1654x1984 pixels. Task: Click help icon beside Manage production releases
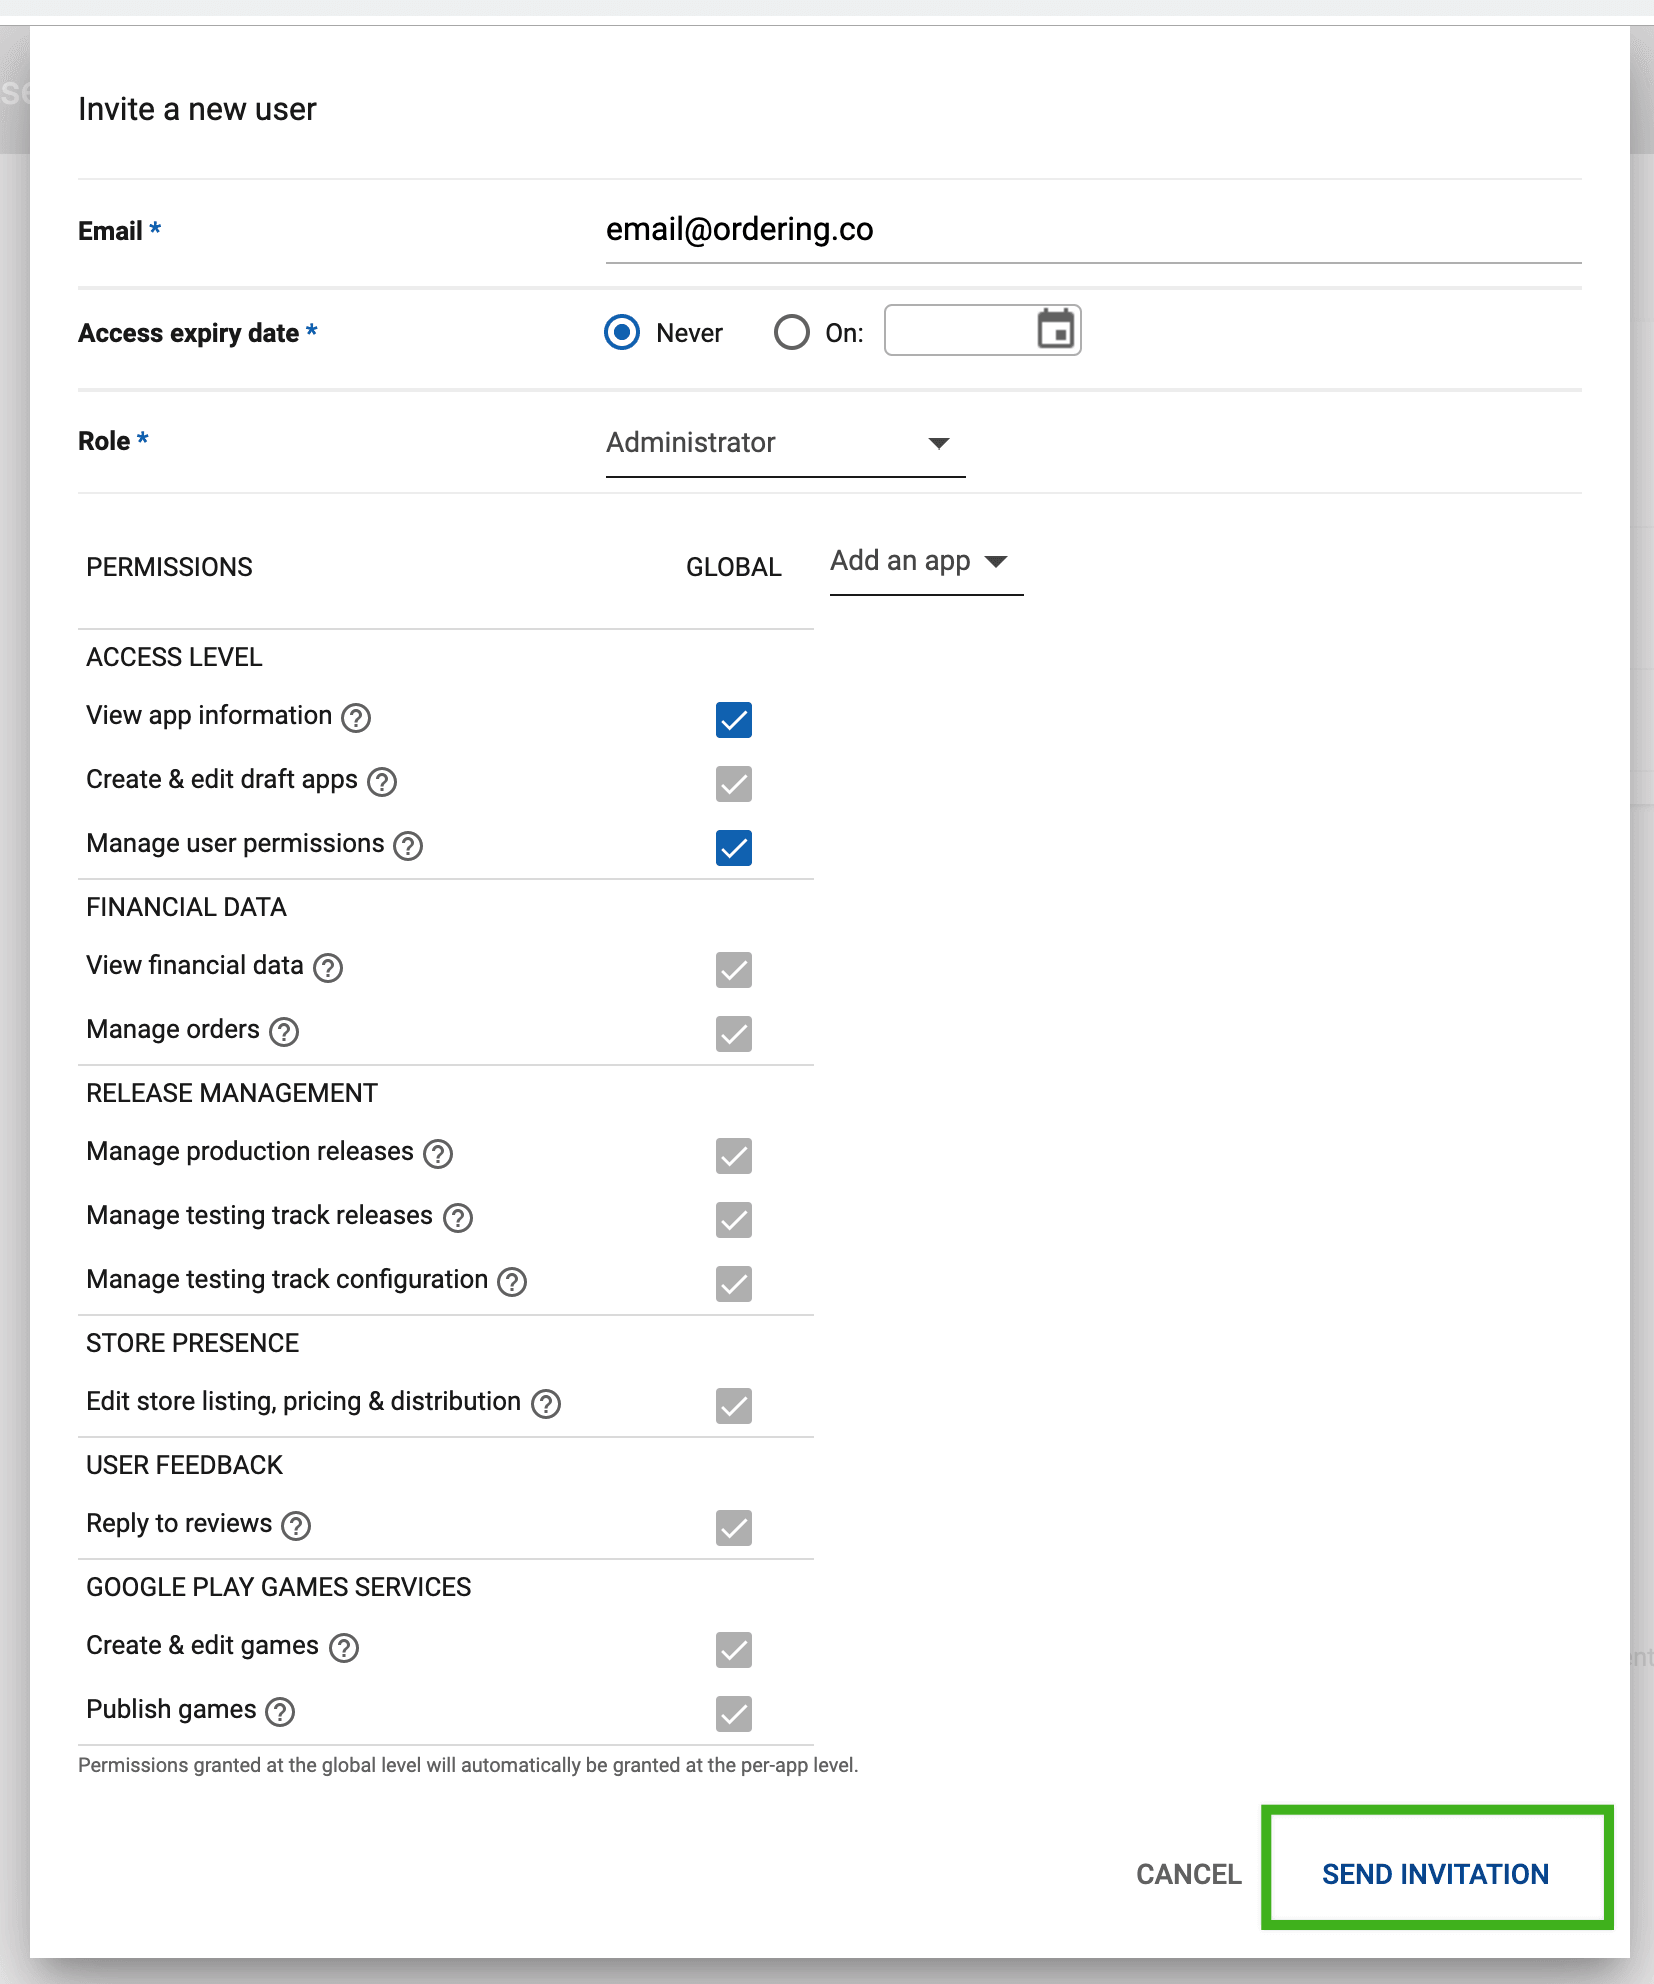[438, 1154]
